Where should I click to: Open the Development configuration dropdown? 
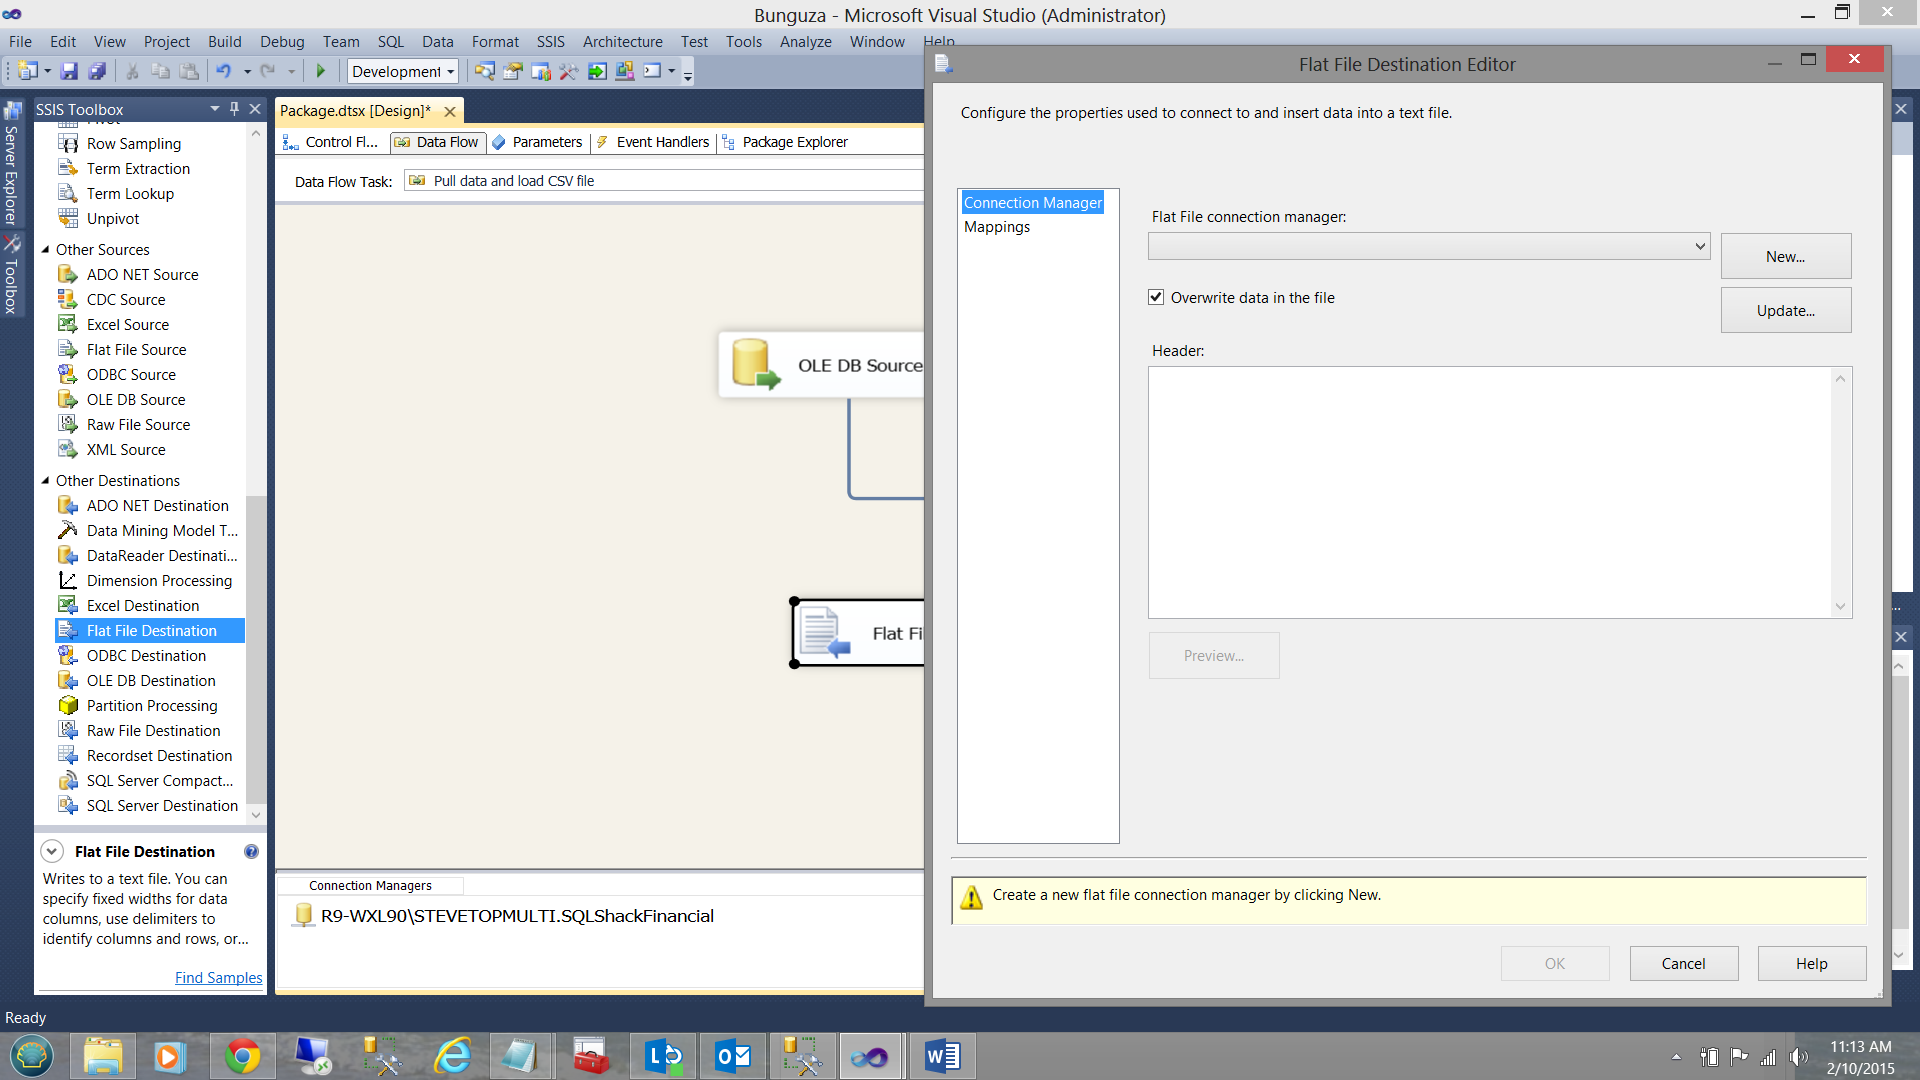pyautogui.click(x=403, y=71)
